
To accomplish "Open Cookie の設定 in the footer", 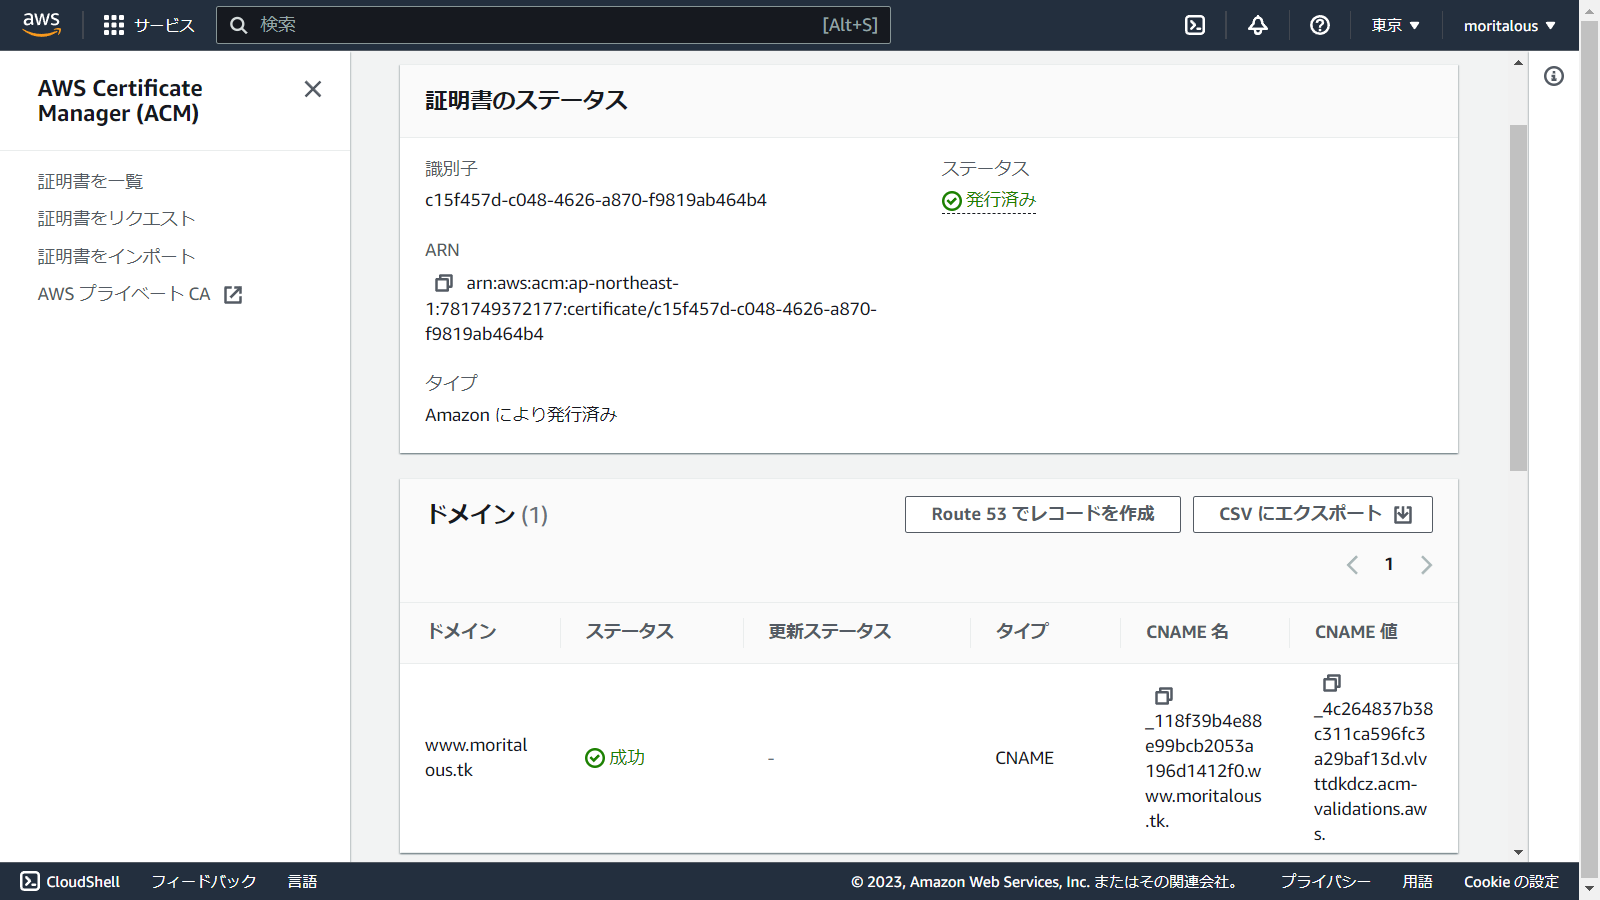I will tap(1511, 881).
